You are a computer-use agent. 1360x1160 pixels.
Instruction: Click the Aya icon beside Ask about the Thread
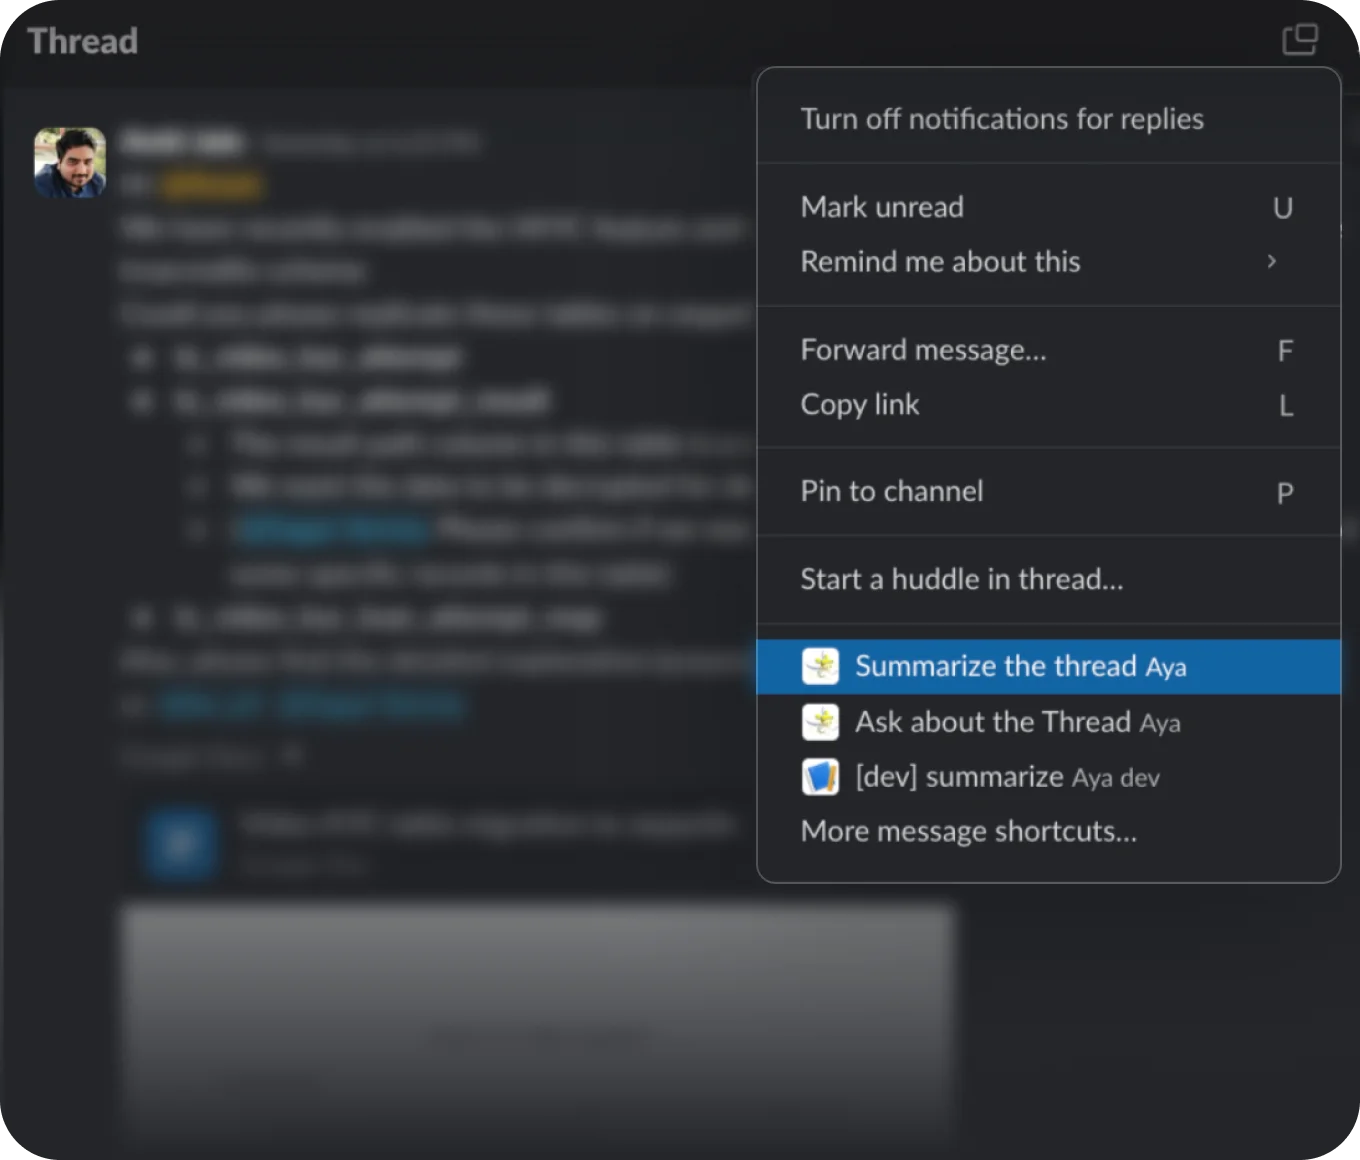click(x=820, y=722)
